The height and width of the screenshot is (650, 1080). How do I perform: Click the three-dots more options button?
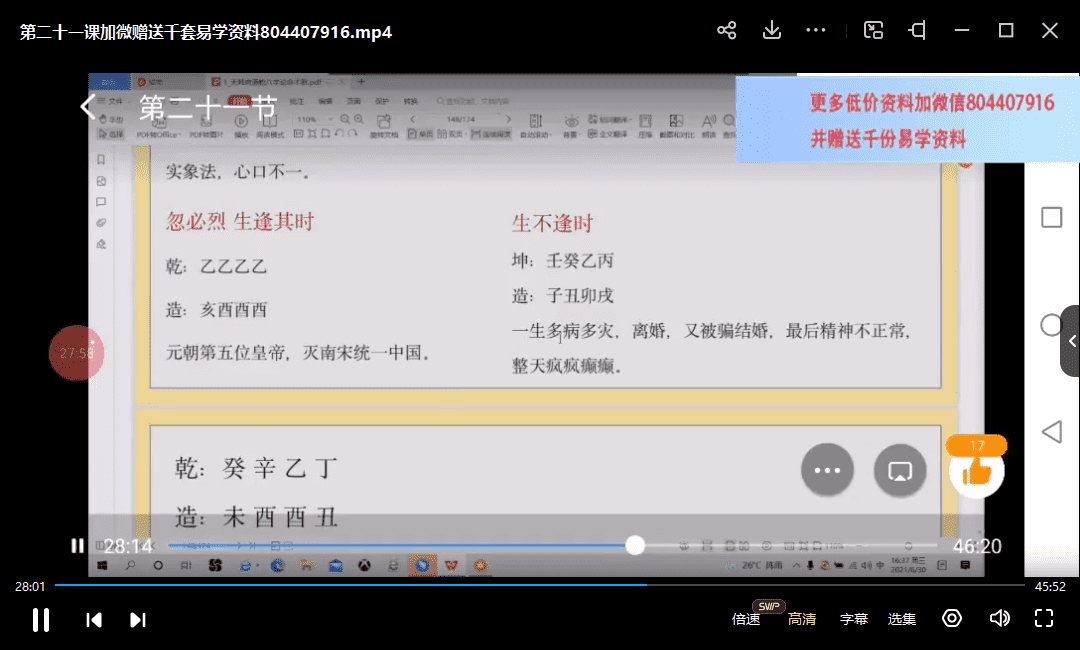827,470
